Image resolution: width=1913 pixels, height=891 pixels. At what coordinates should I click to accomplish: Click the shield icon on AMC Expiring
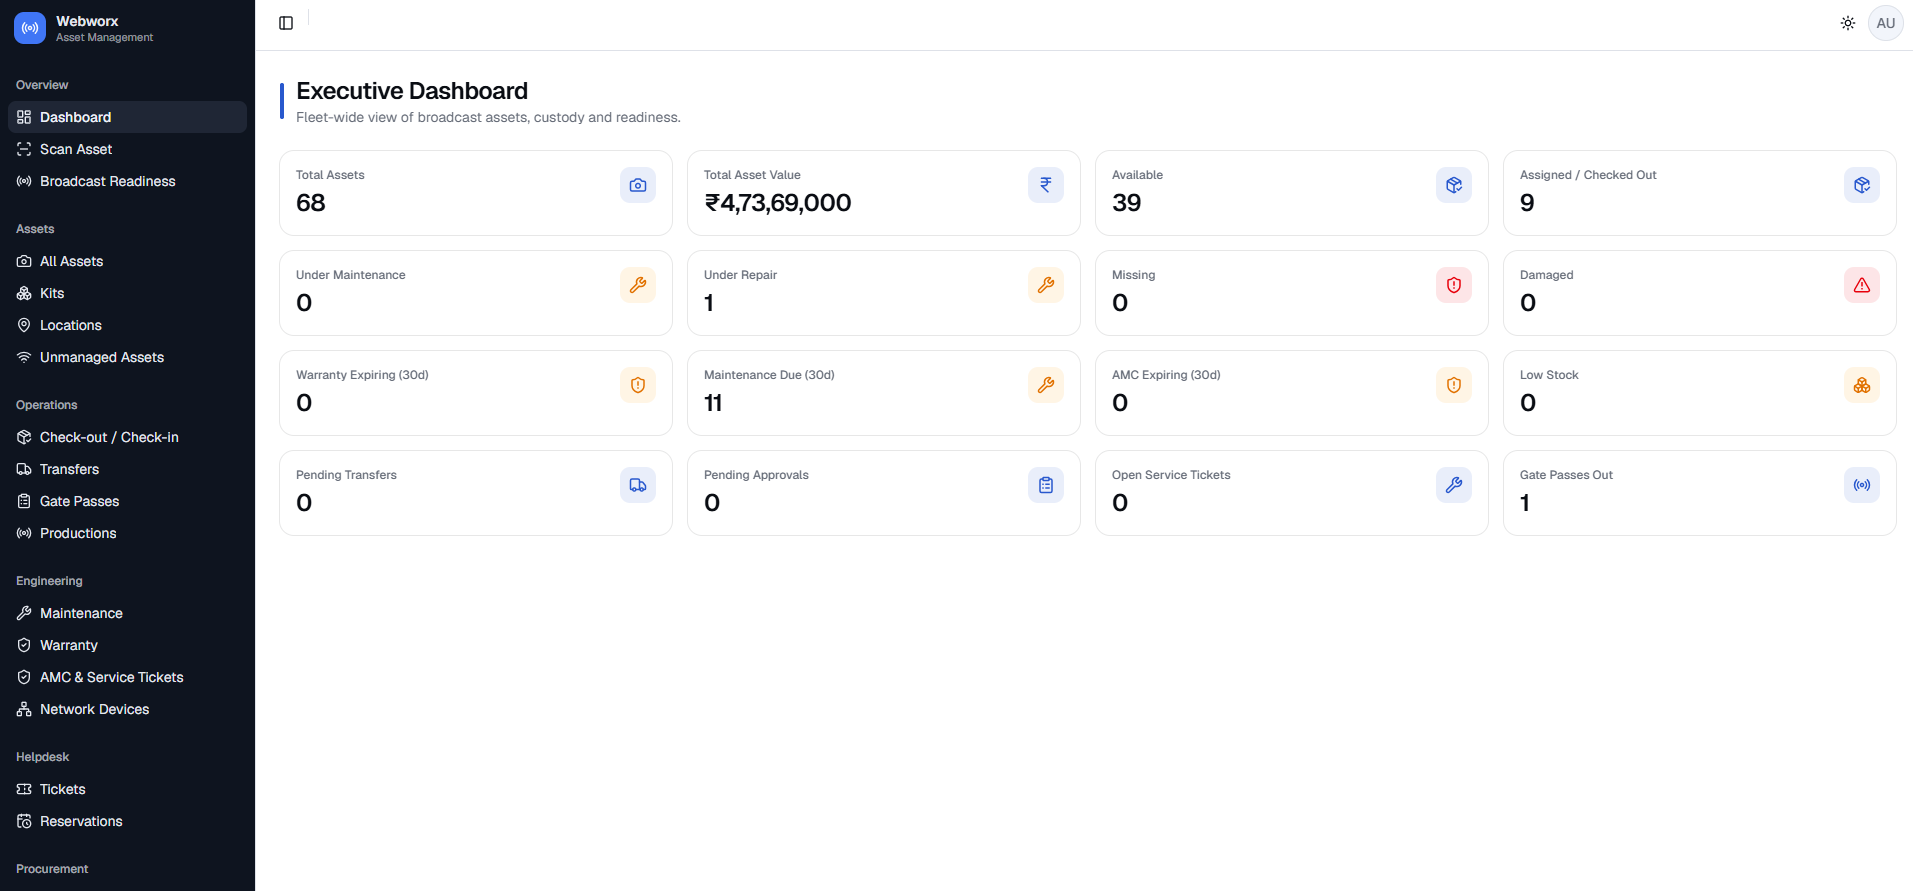pyautogui.click(x=1454, y=385)
